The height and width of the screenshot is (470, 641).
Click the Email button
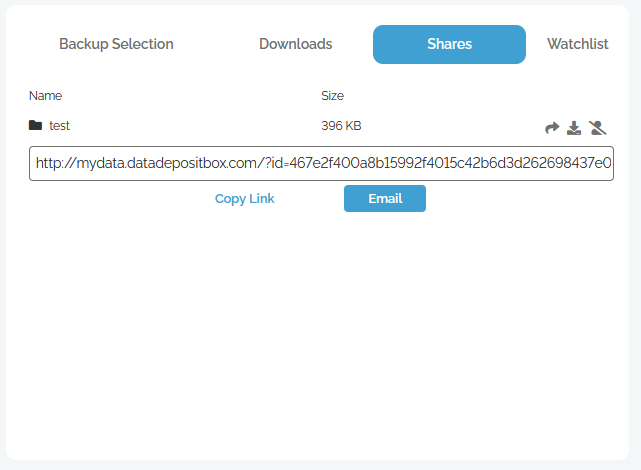(x=385, y=199)
